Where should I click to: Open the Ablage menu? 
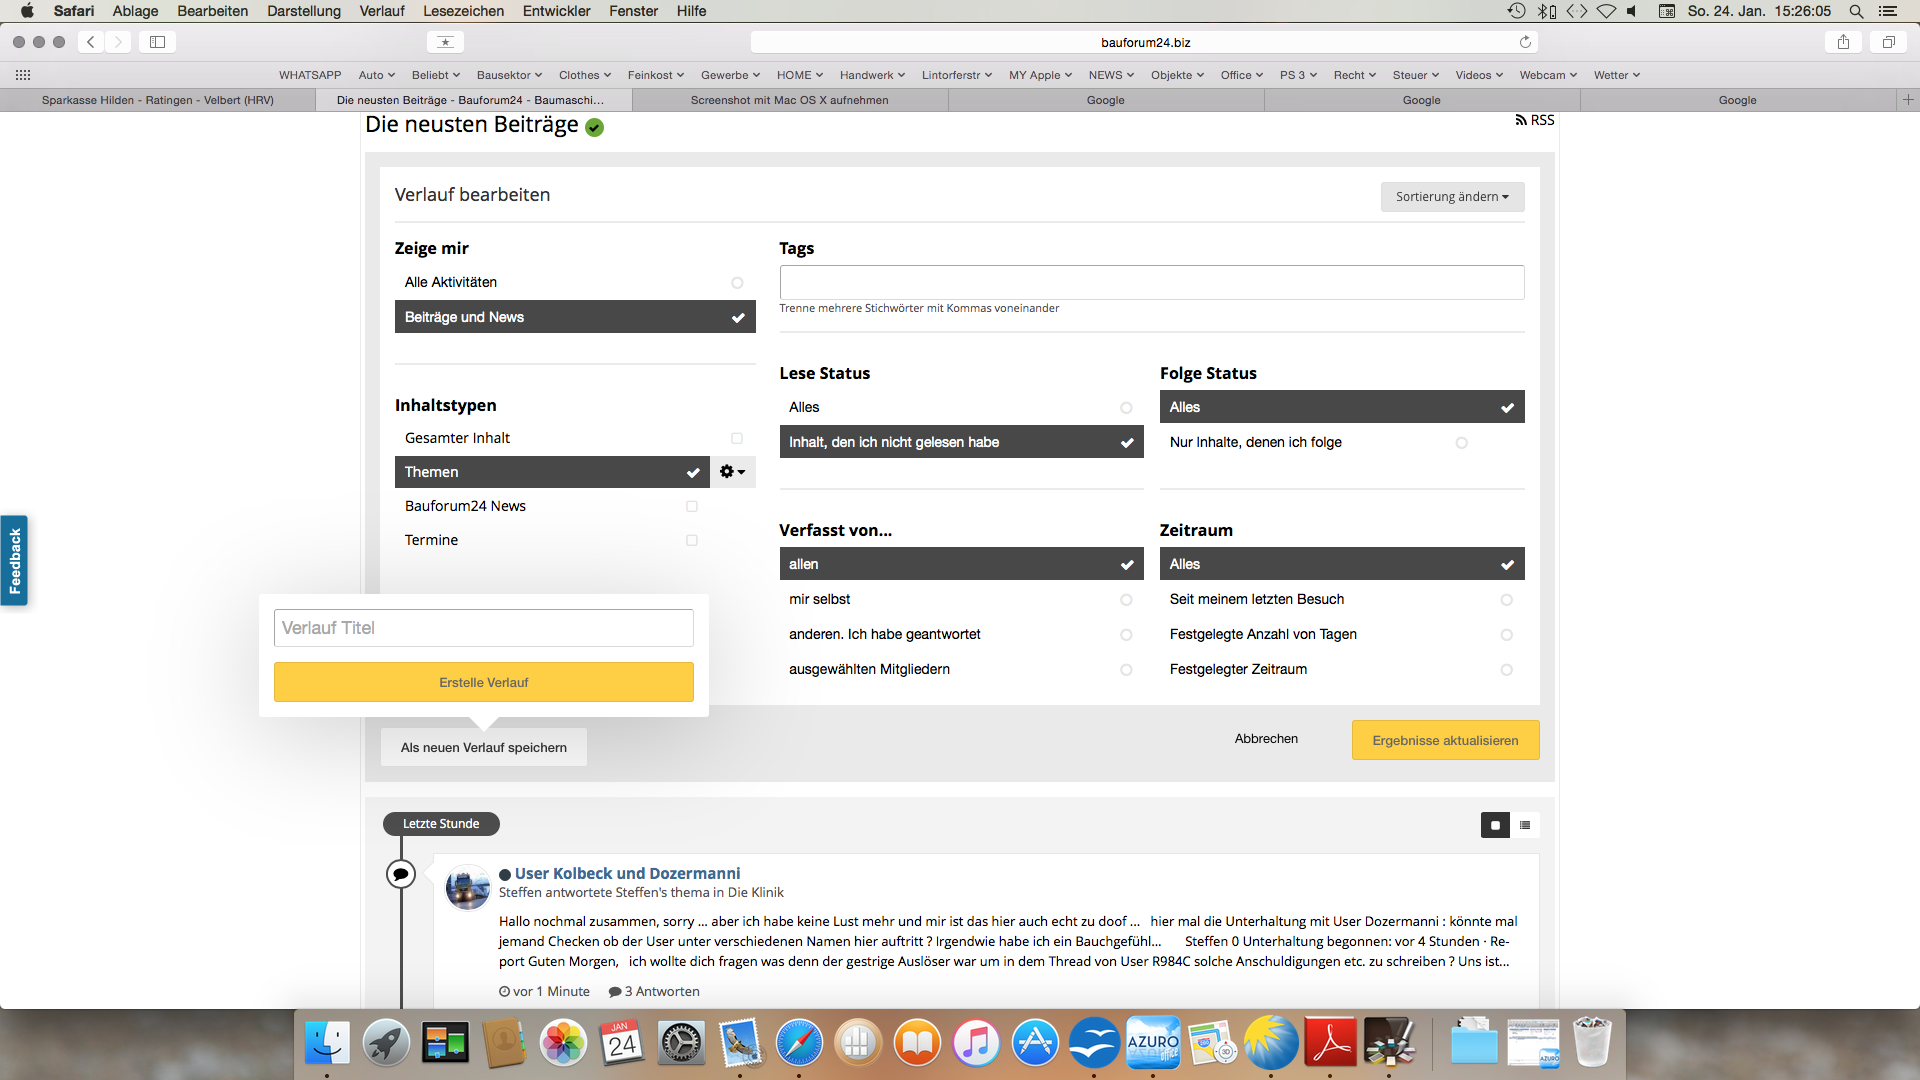tap(135, 11)
